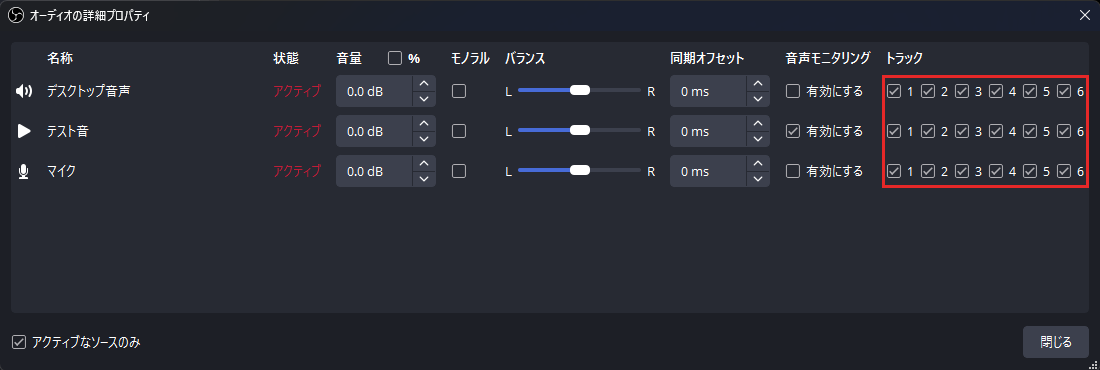Uncheck track 1 for マイク
The width and height of the screenshot is (1100, 370).
point(894,171)
